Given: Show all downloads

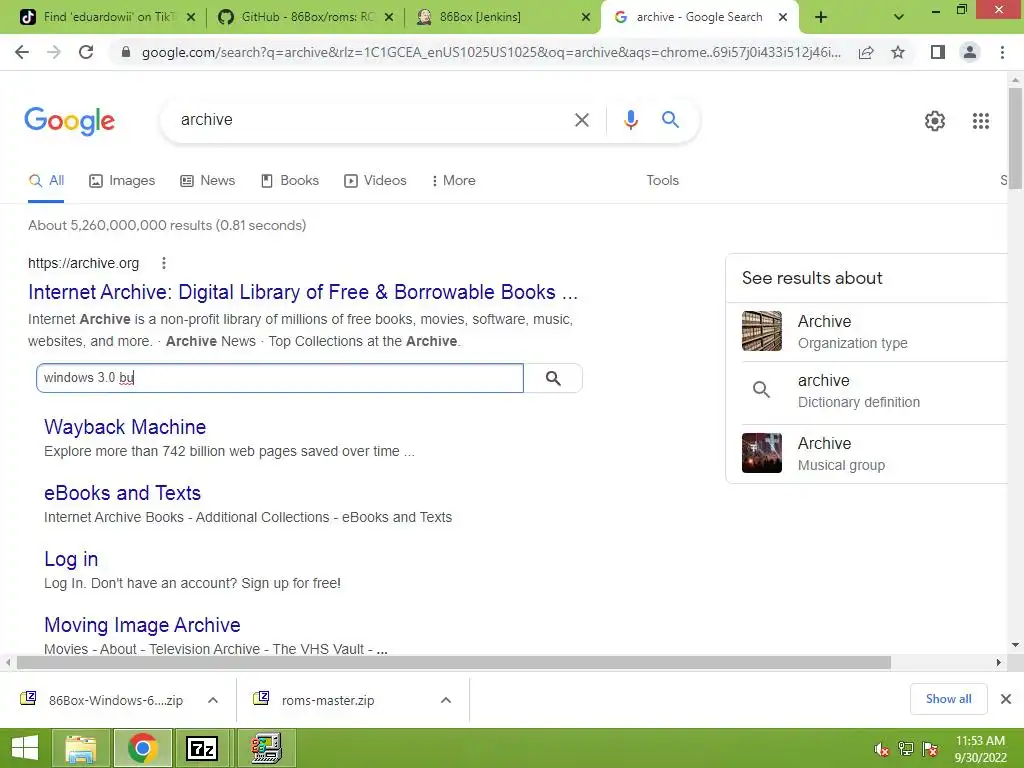Looking at the screenshot, I should point(948,699).
